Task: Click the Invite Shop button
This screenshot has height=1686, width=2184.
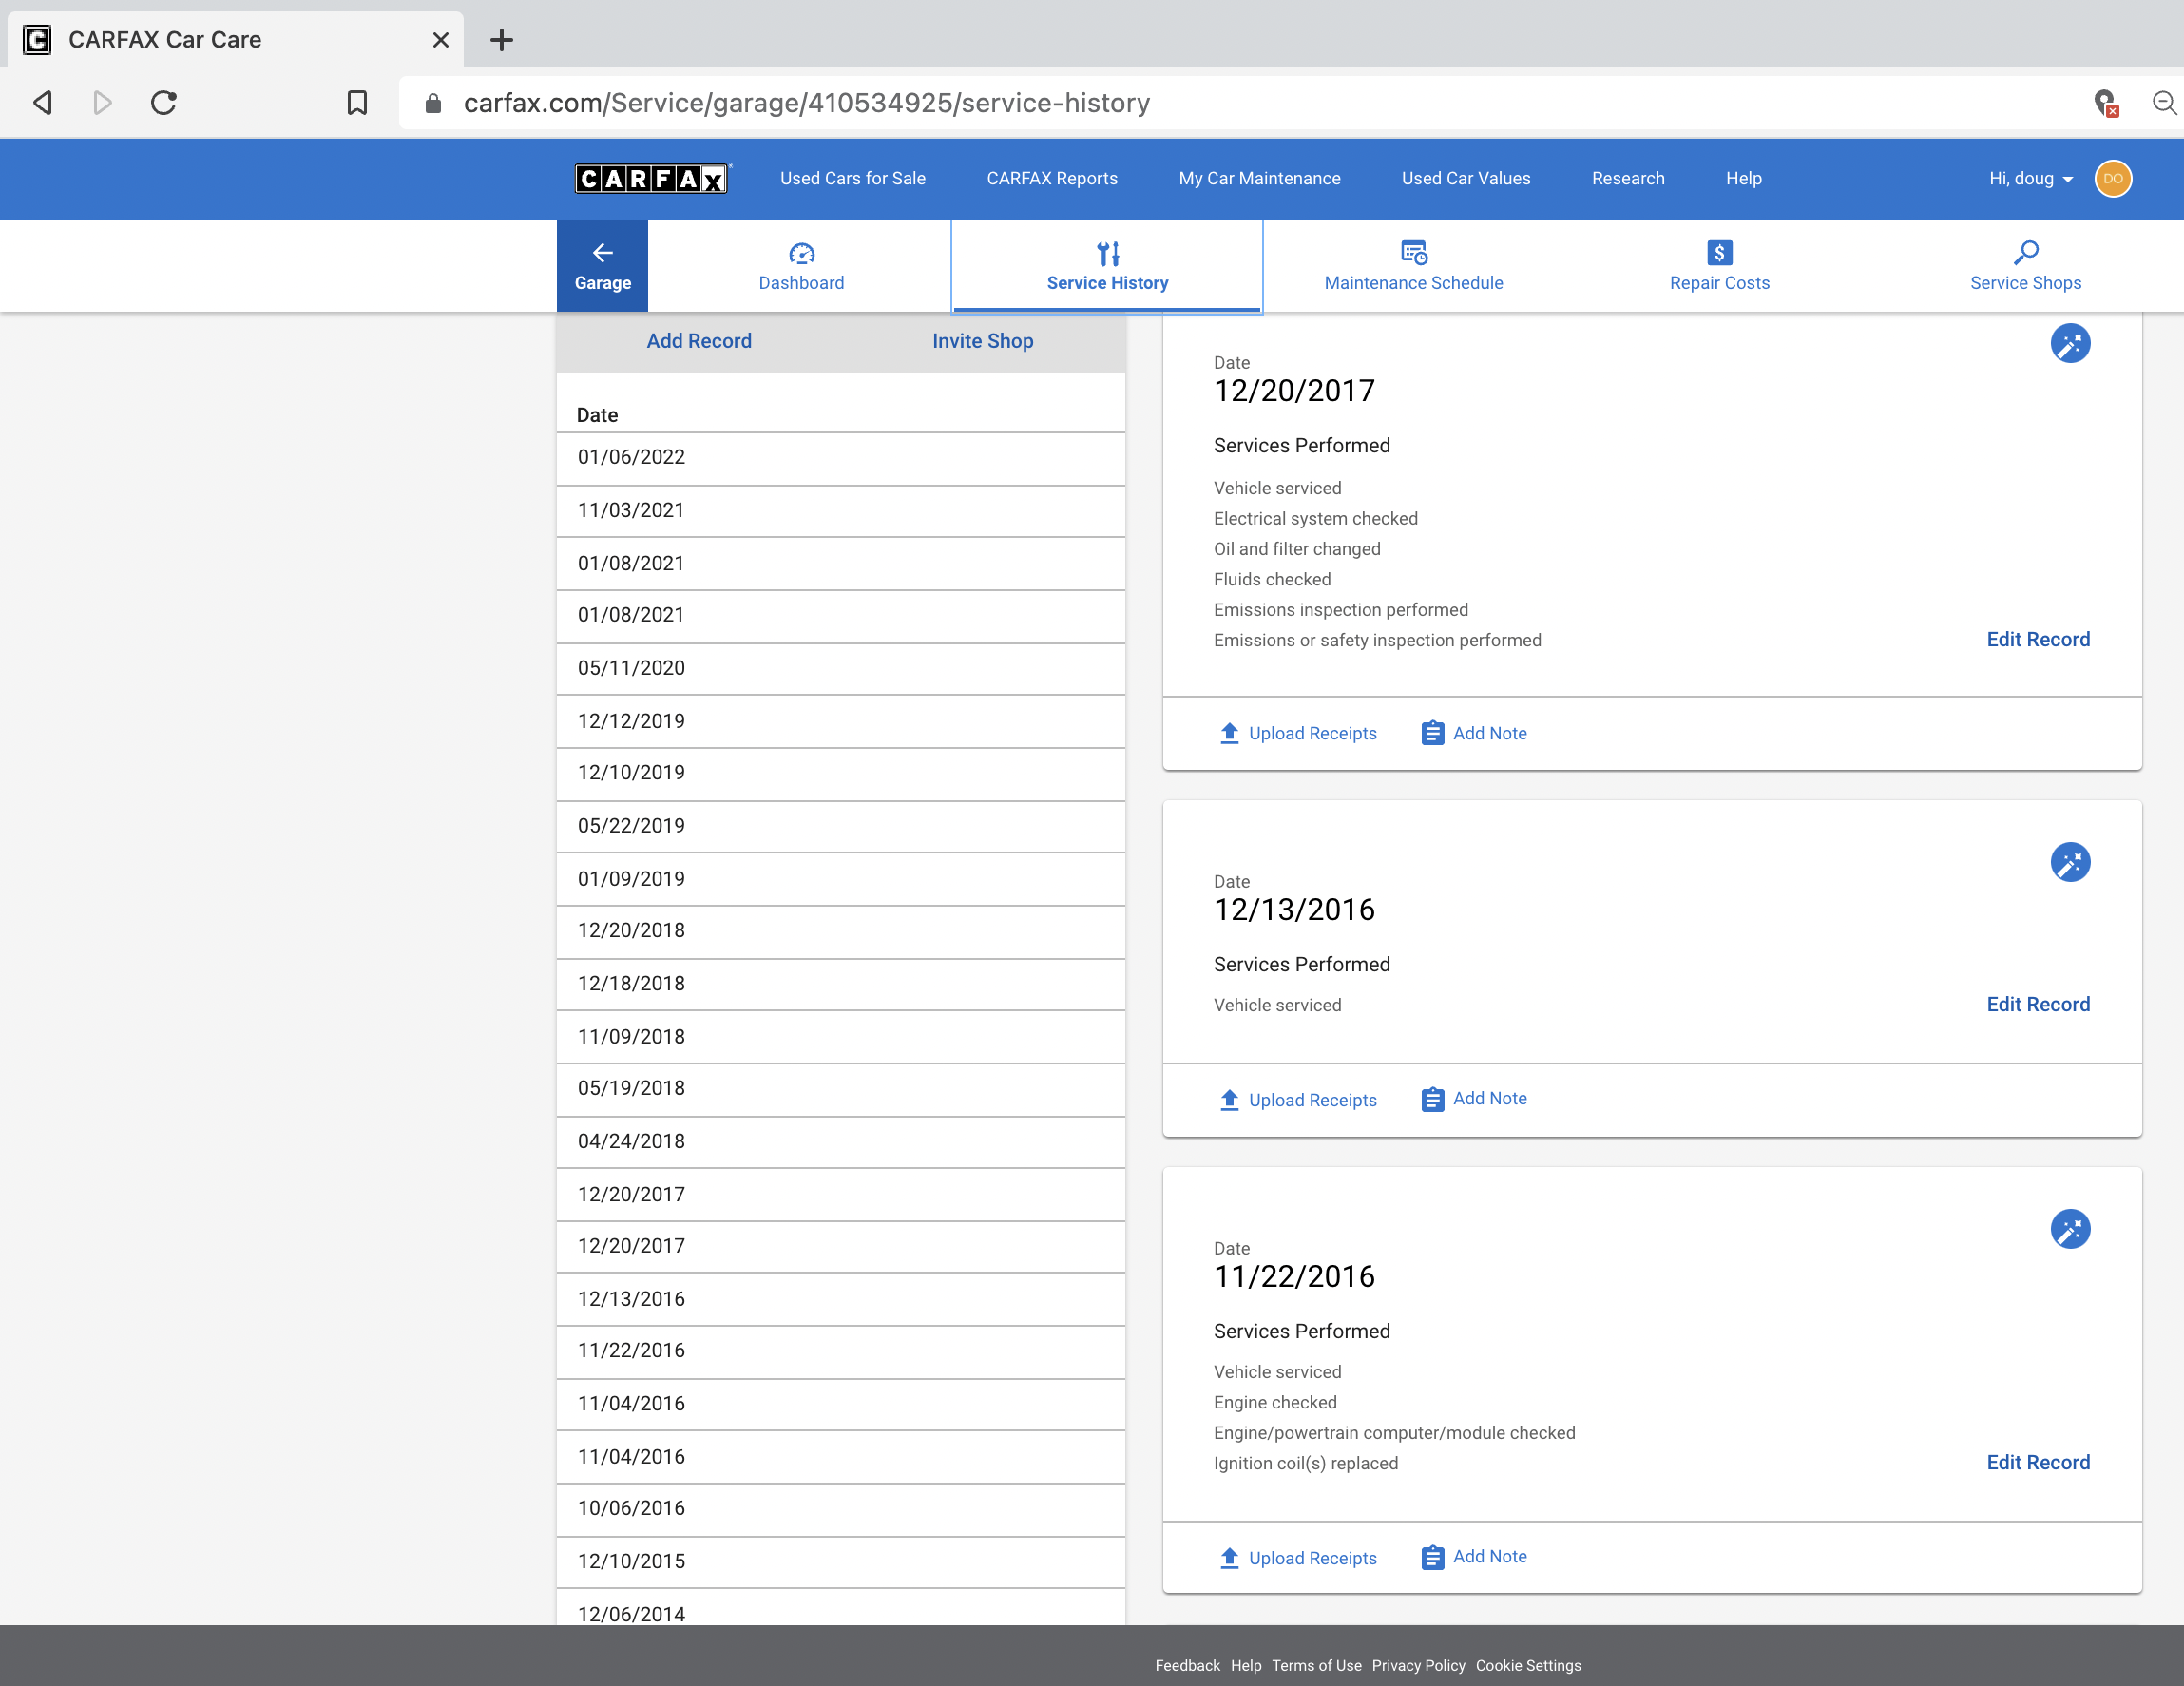Action: pyautogui.click(x=982, y=341)
